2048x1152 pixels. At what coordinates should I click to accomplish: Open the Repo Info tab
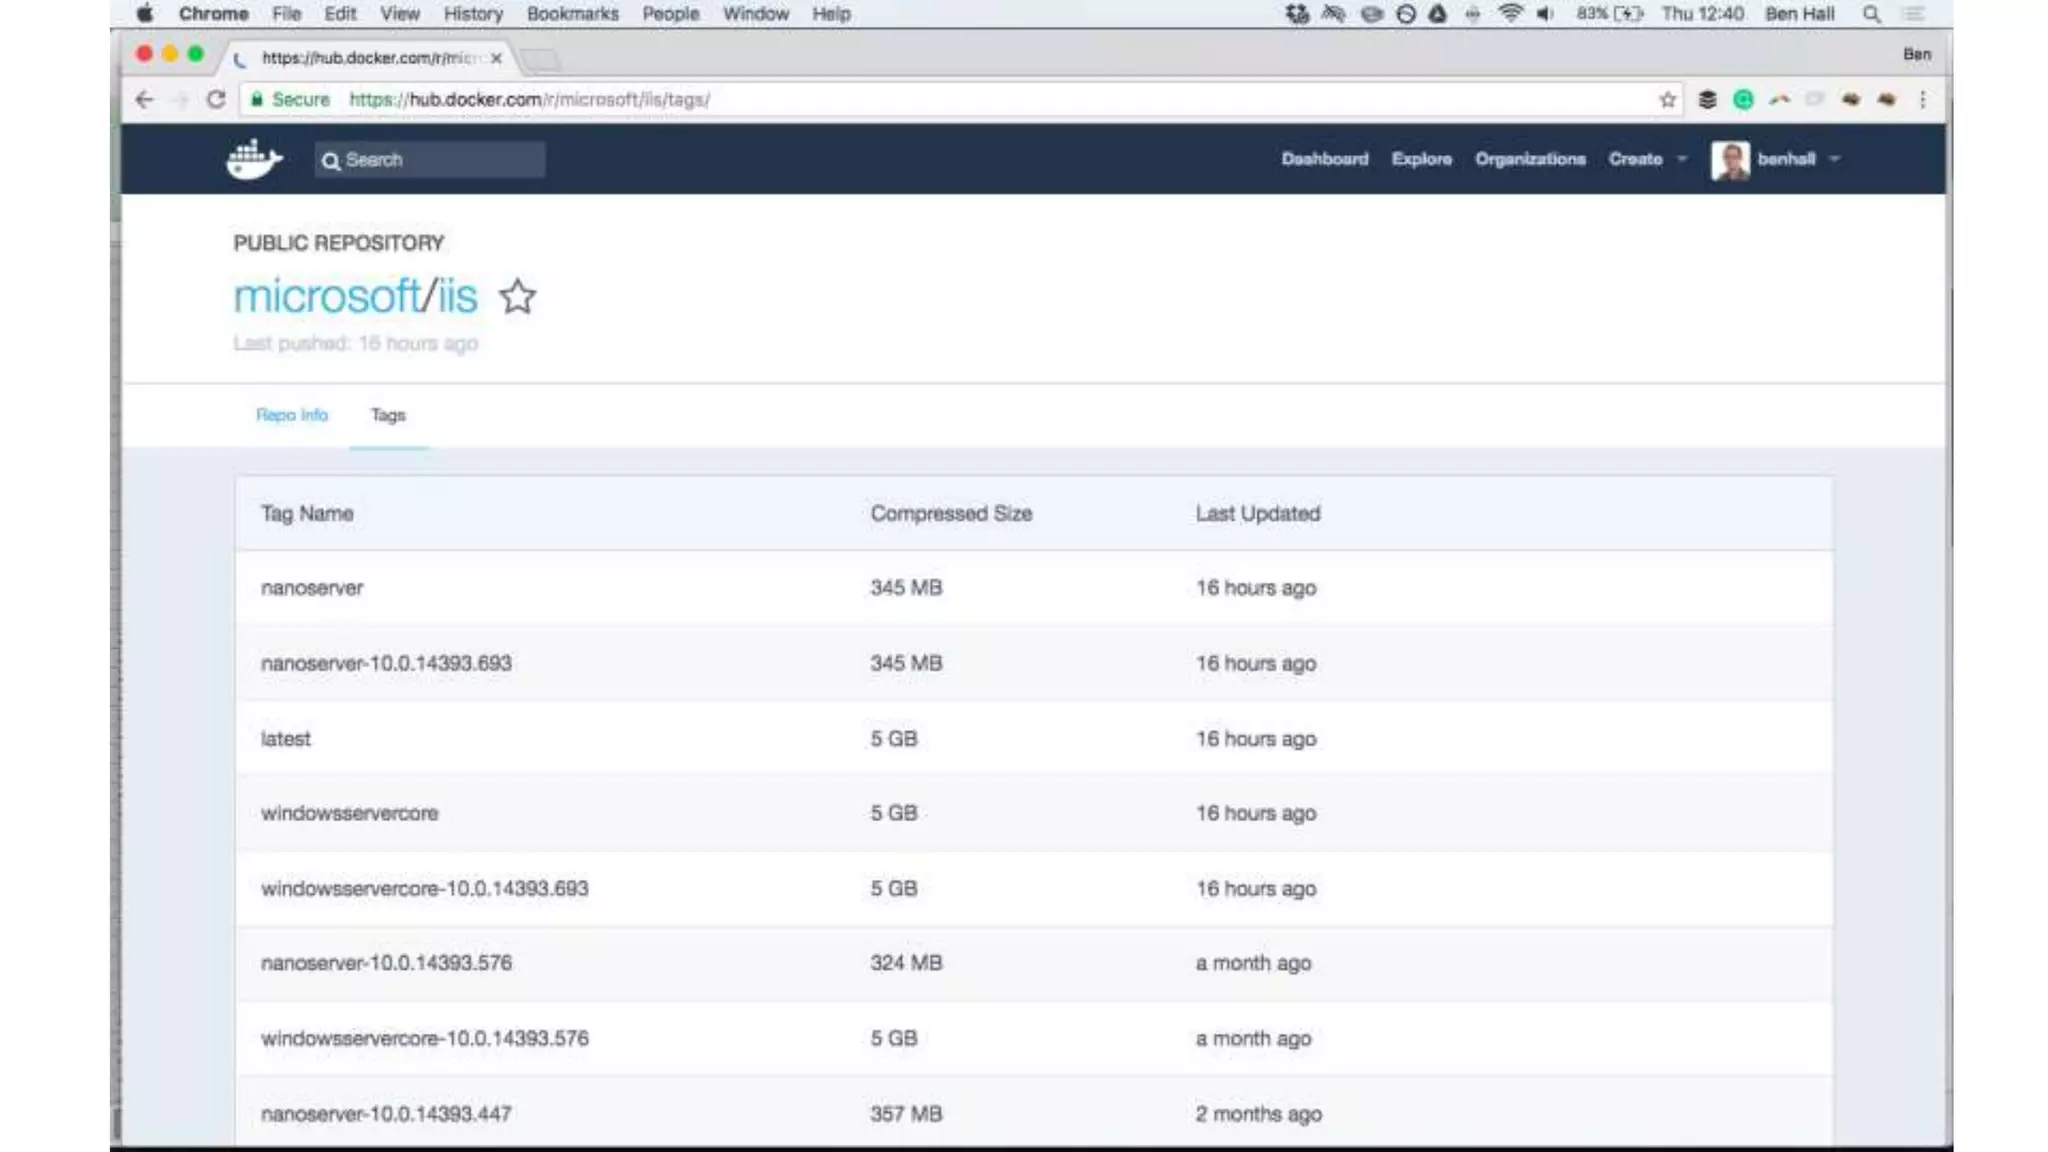tap(291, 415)
